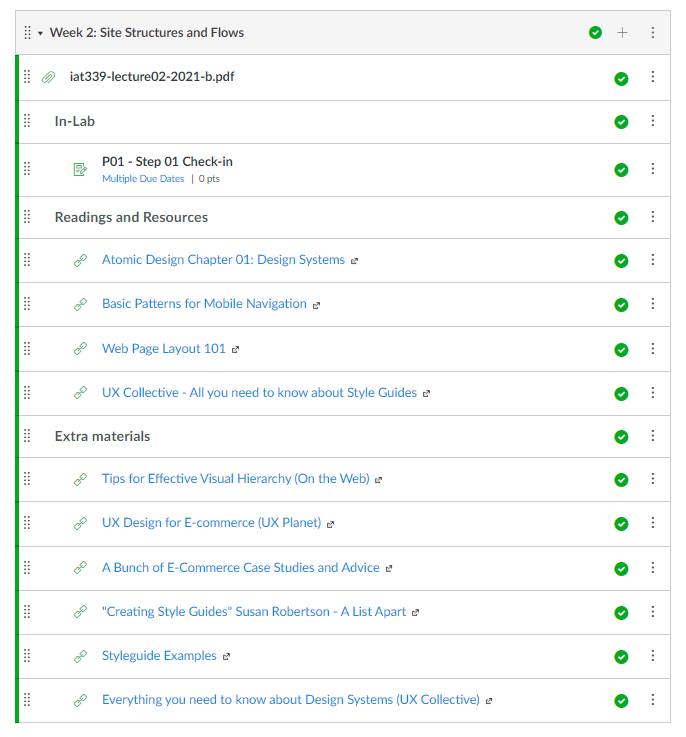Open Atomic Design Chapter 01: Design Systems link
Screen dimensions: 686x737
coord(223,260)
